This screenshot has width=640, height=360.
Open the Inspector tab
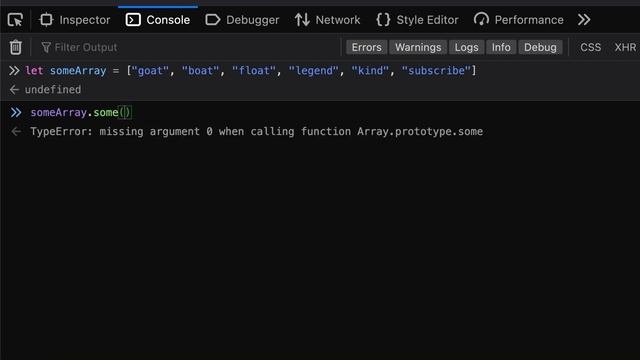[x=75, y=20]
